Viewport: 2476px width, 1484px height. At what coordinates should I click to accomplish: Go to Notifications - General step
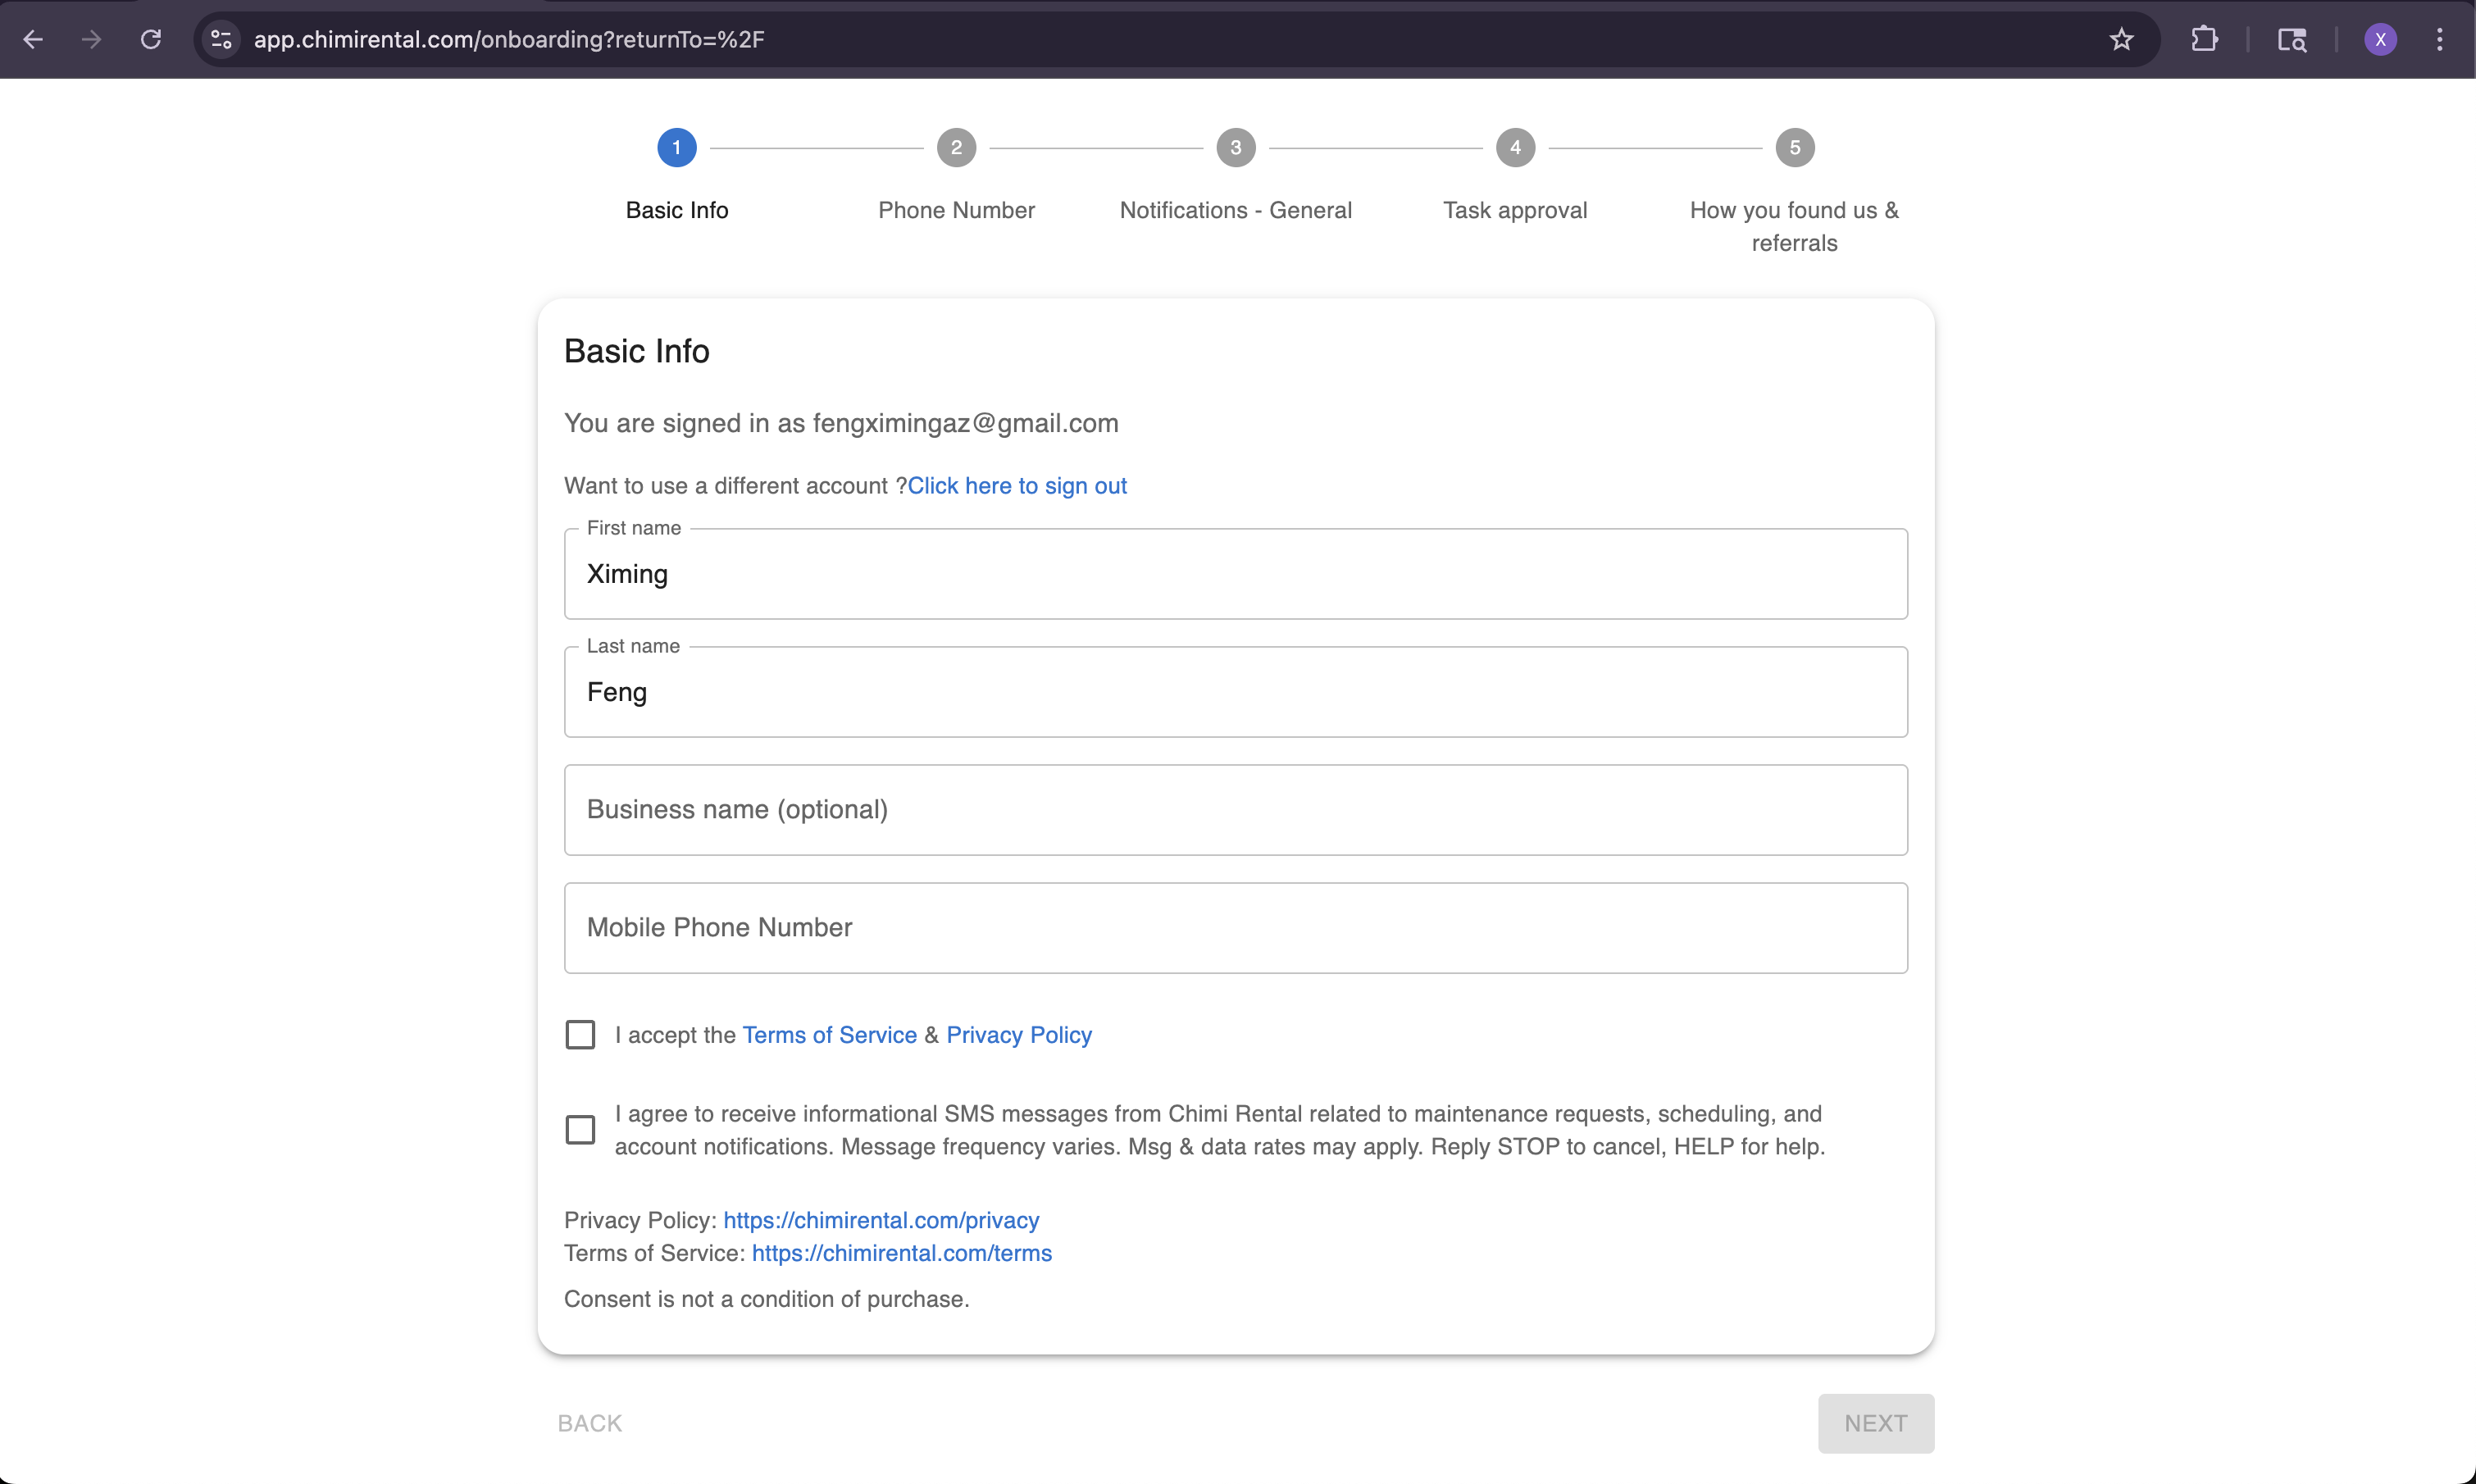tap(1235, 148)
